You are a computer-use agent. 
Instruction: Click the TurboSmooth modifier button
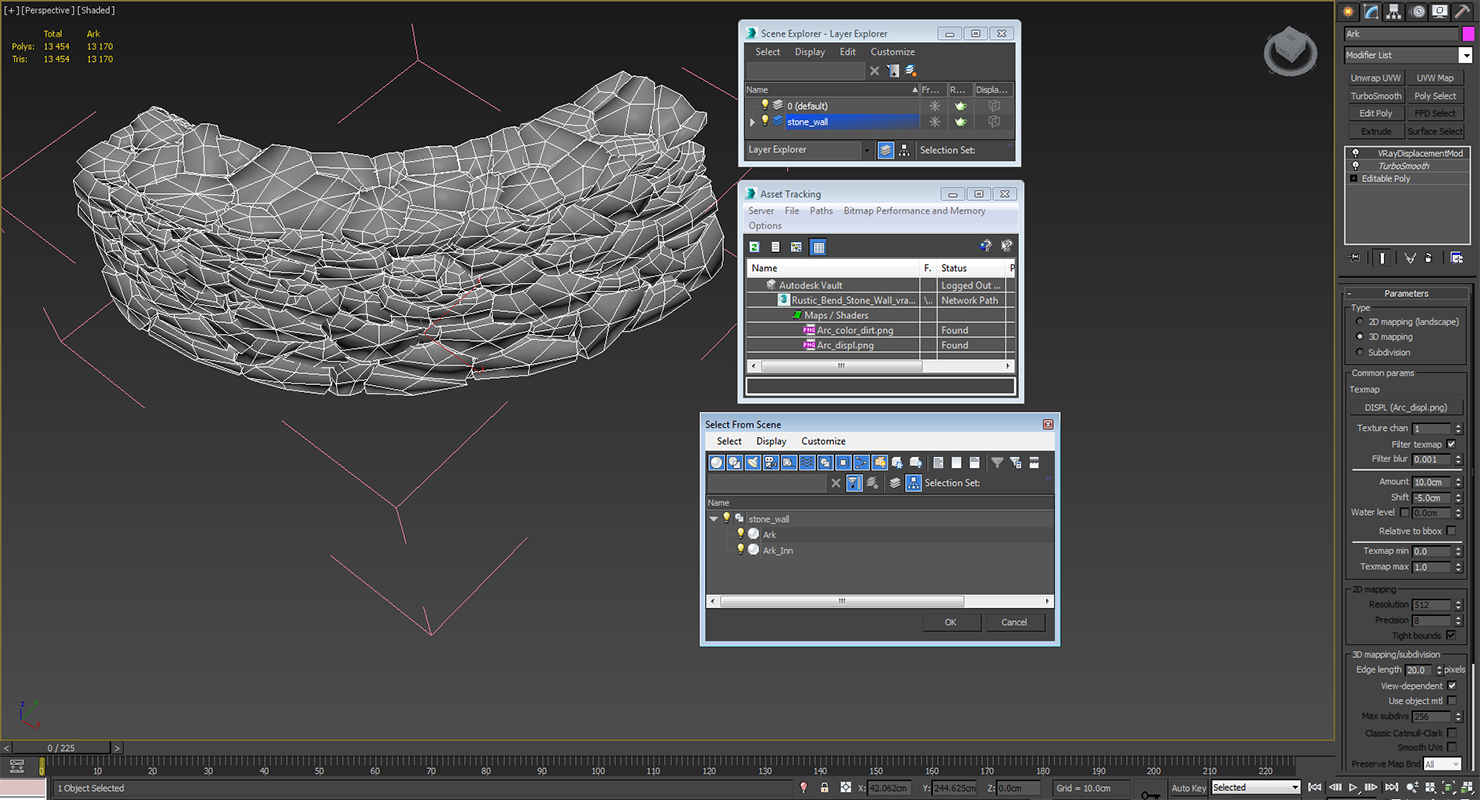click(x=1376, y=96)
